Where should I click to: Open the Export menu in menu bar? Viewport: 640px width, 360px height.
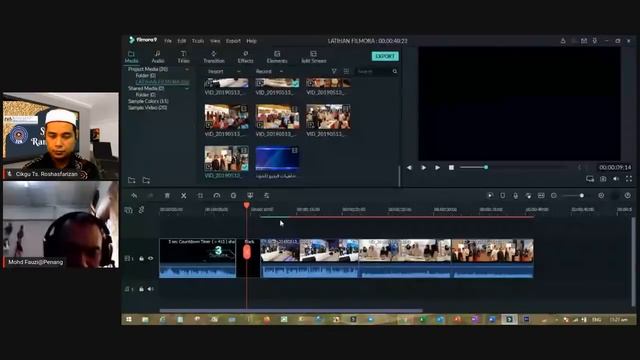[x=233, y=41]
